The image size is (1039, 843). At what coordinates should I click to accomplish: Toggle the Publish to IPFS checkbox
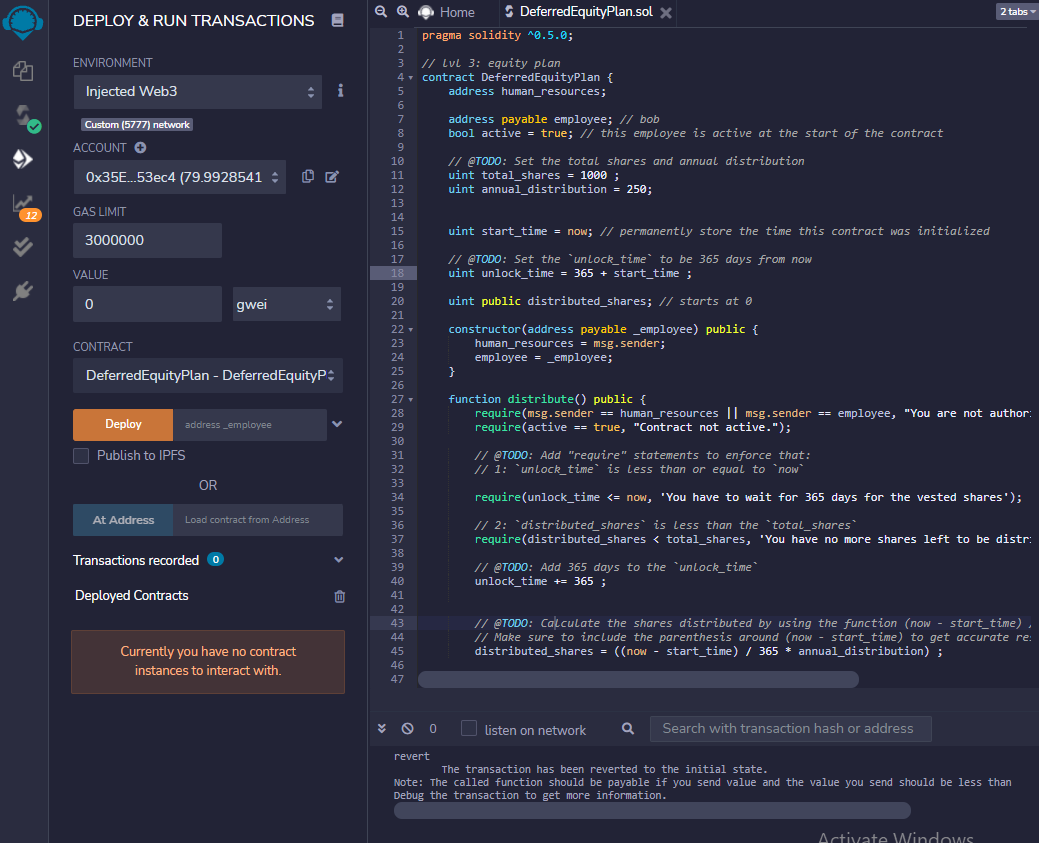click(81, 456)
